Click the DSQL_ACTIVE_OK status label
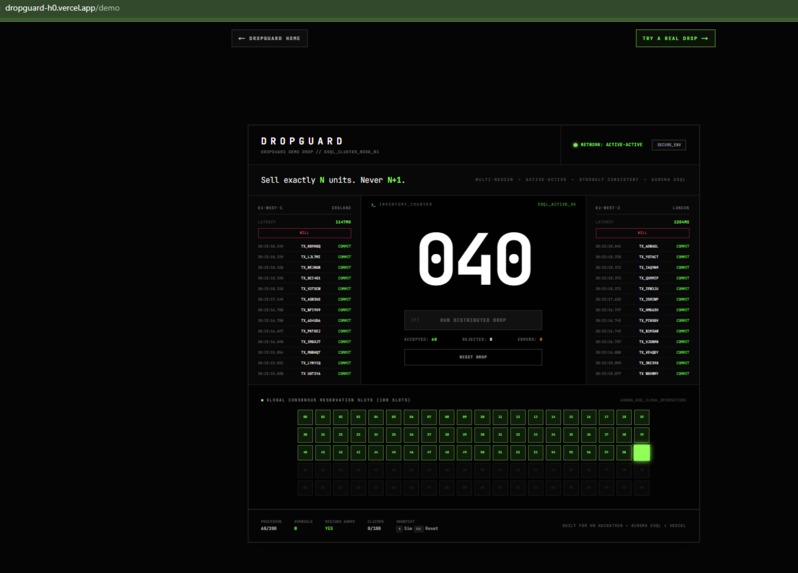The height and width of the screenshot is (573, 798). (557, 205)
